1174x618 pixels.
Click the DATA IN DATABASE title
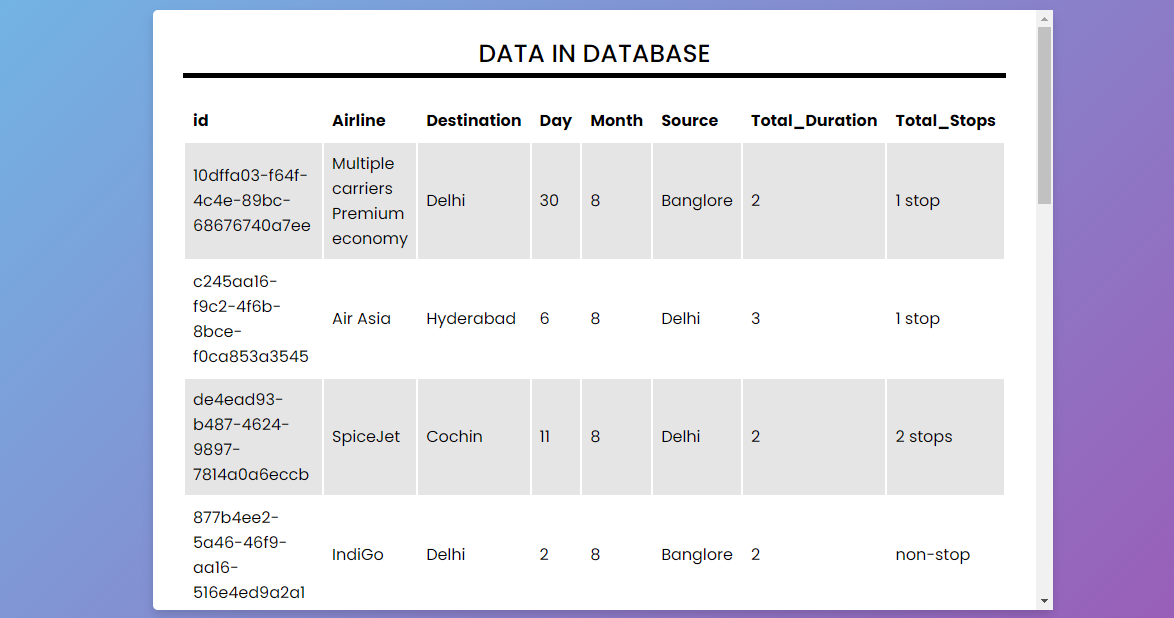pos(593,53)
